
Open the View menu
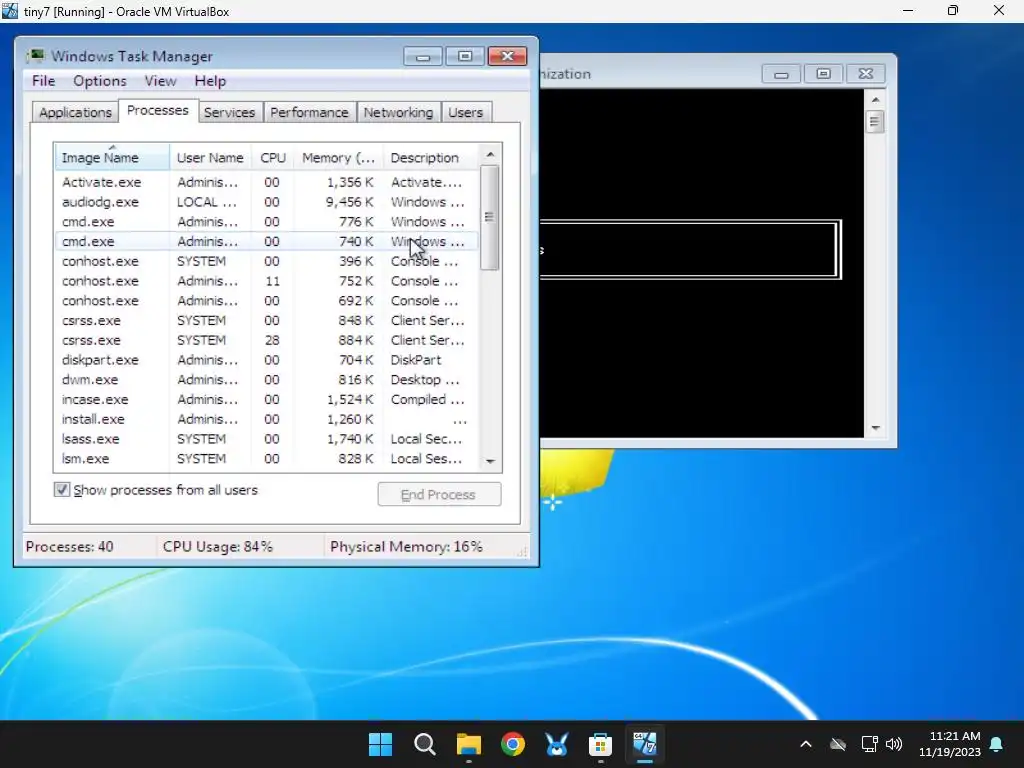(161, 81)
